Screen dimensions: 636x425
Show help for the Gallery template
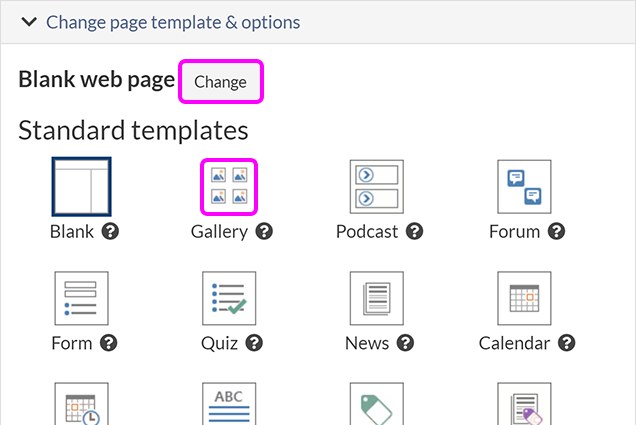pyautogui.click(x=264, y=232)
